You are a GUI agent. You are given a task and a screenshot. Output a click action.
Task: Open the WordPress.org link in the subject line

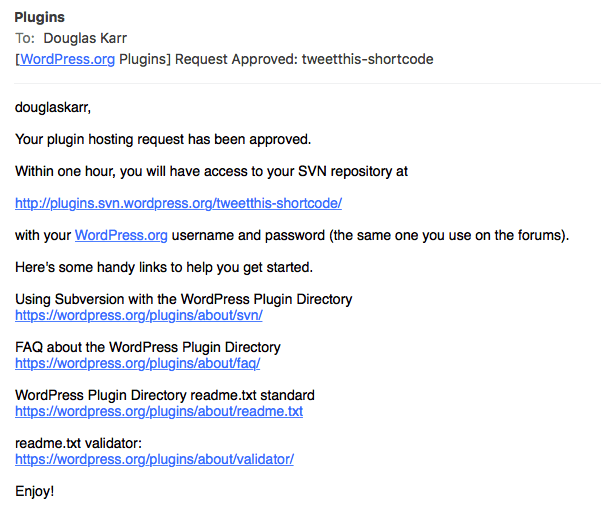67,59
